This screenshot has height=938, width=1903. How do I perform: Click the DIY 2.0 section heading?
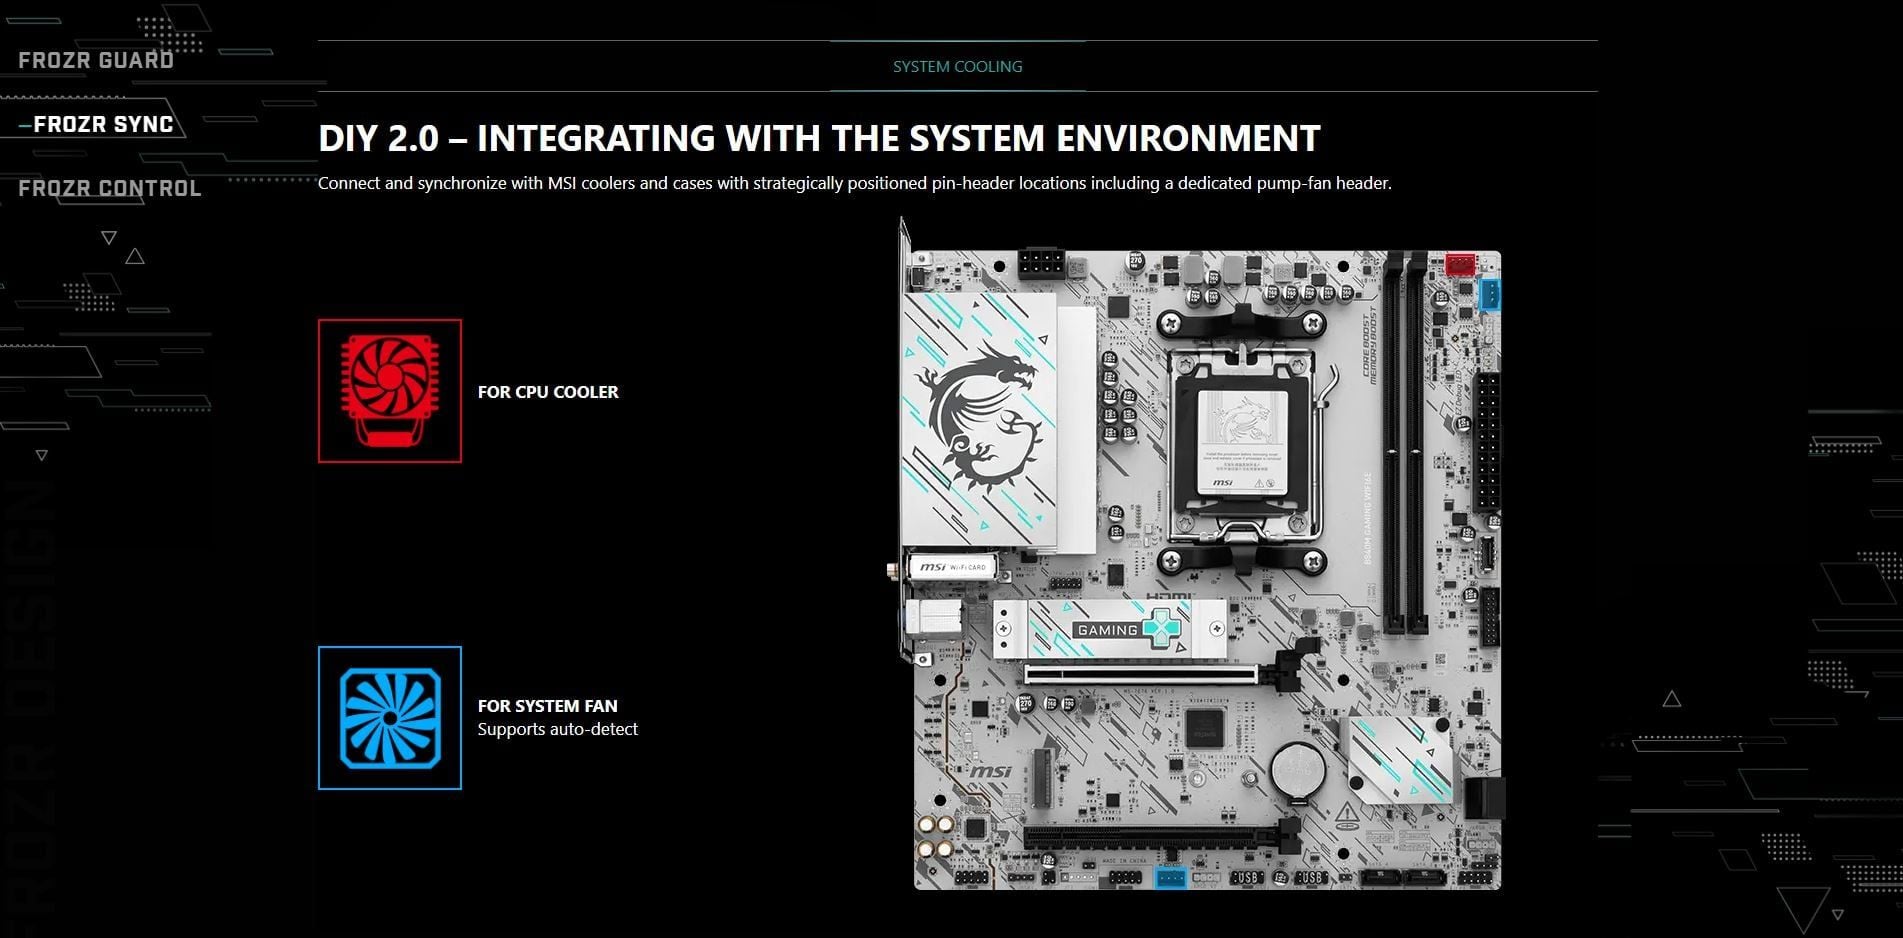coord(819,138)
